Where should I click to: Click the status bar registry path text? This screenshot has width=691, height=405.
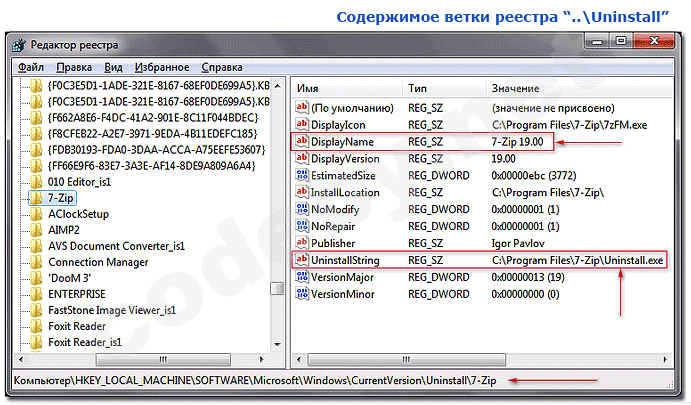tap(255, 380)
